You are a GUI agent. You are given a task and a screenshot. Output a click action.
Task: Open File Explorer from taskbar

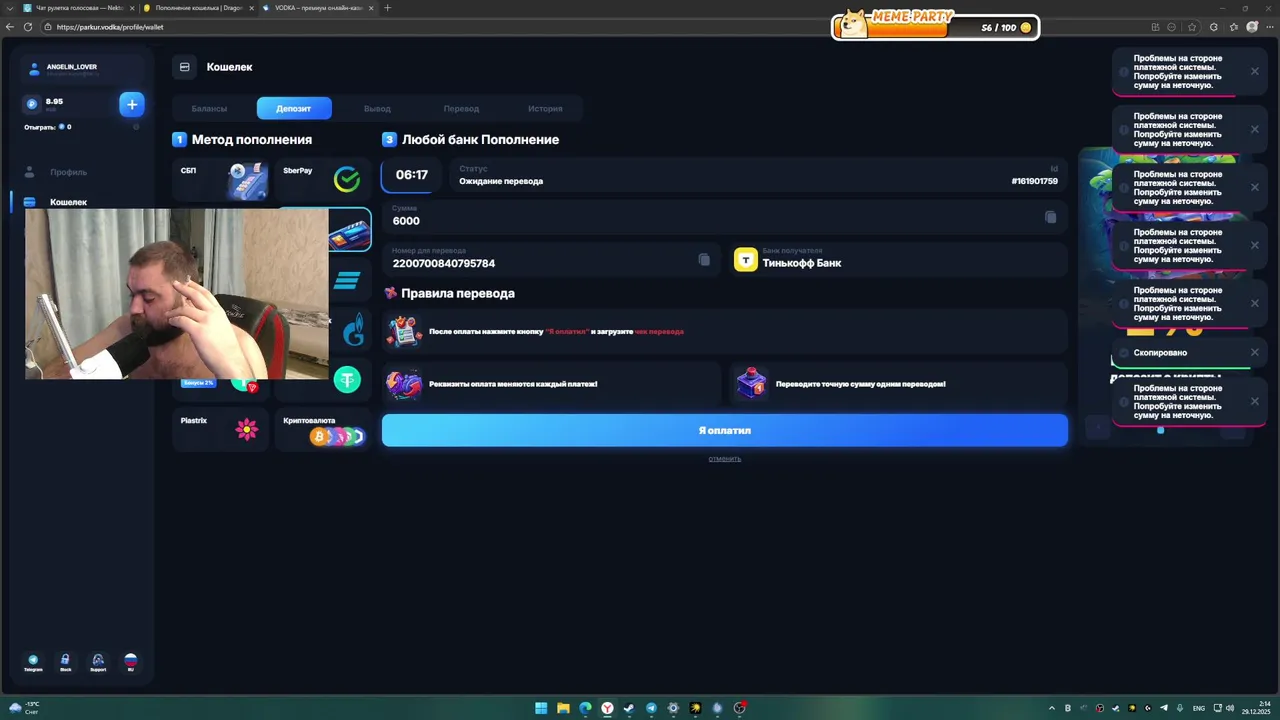coord(563,708)
